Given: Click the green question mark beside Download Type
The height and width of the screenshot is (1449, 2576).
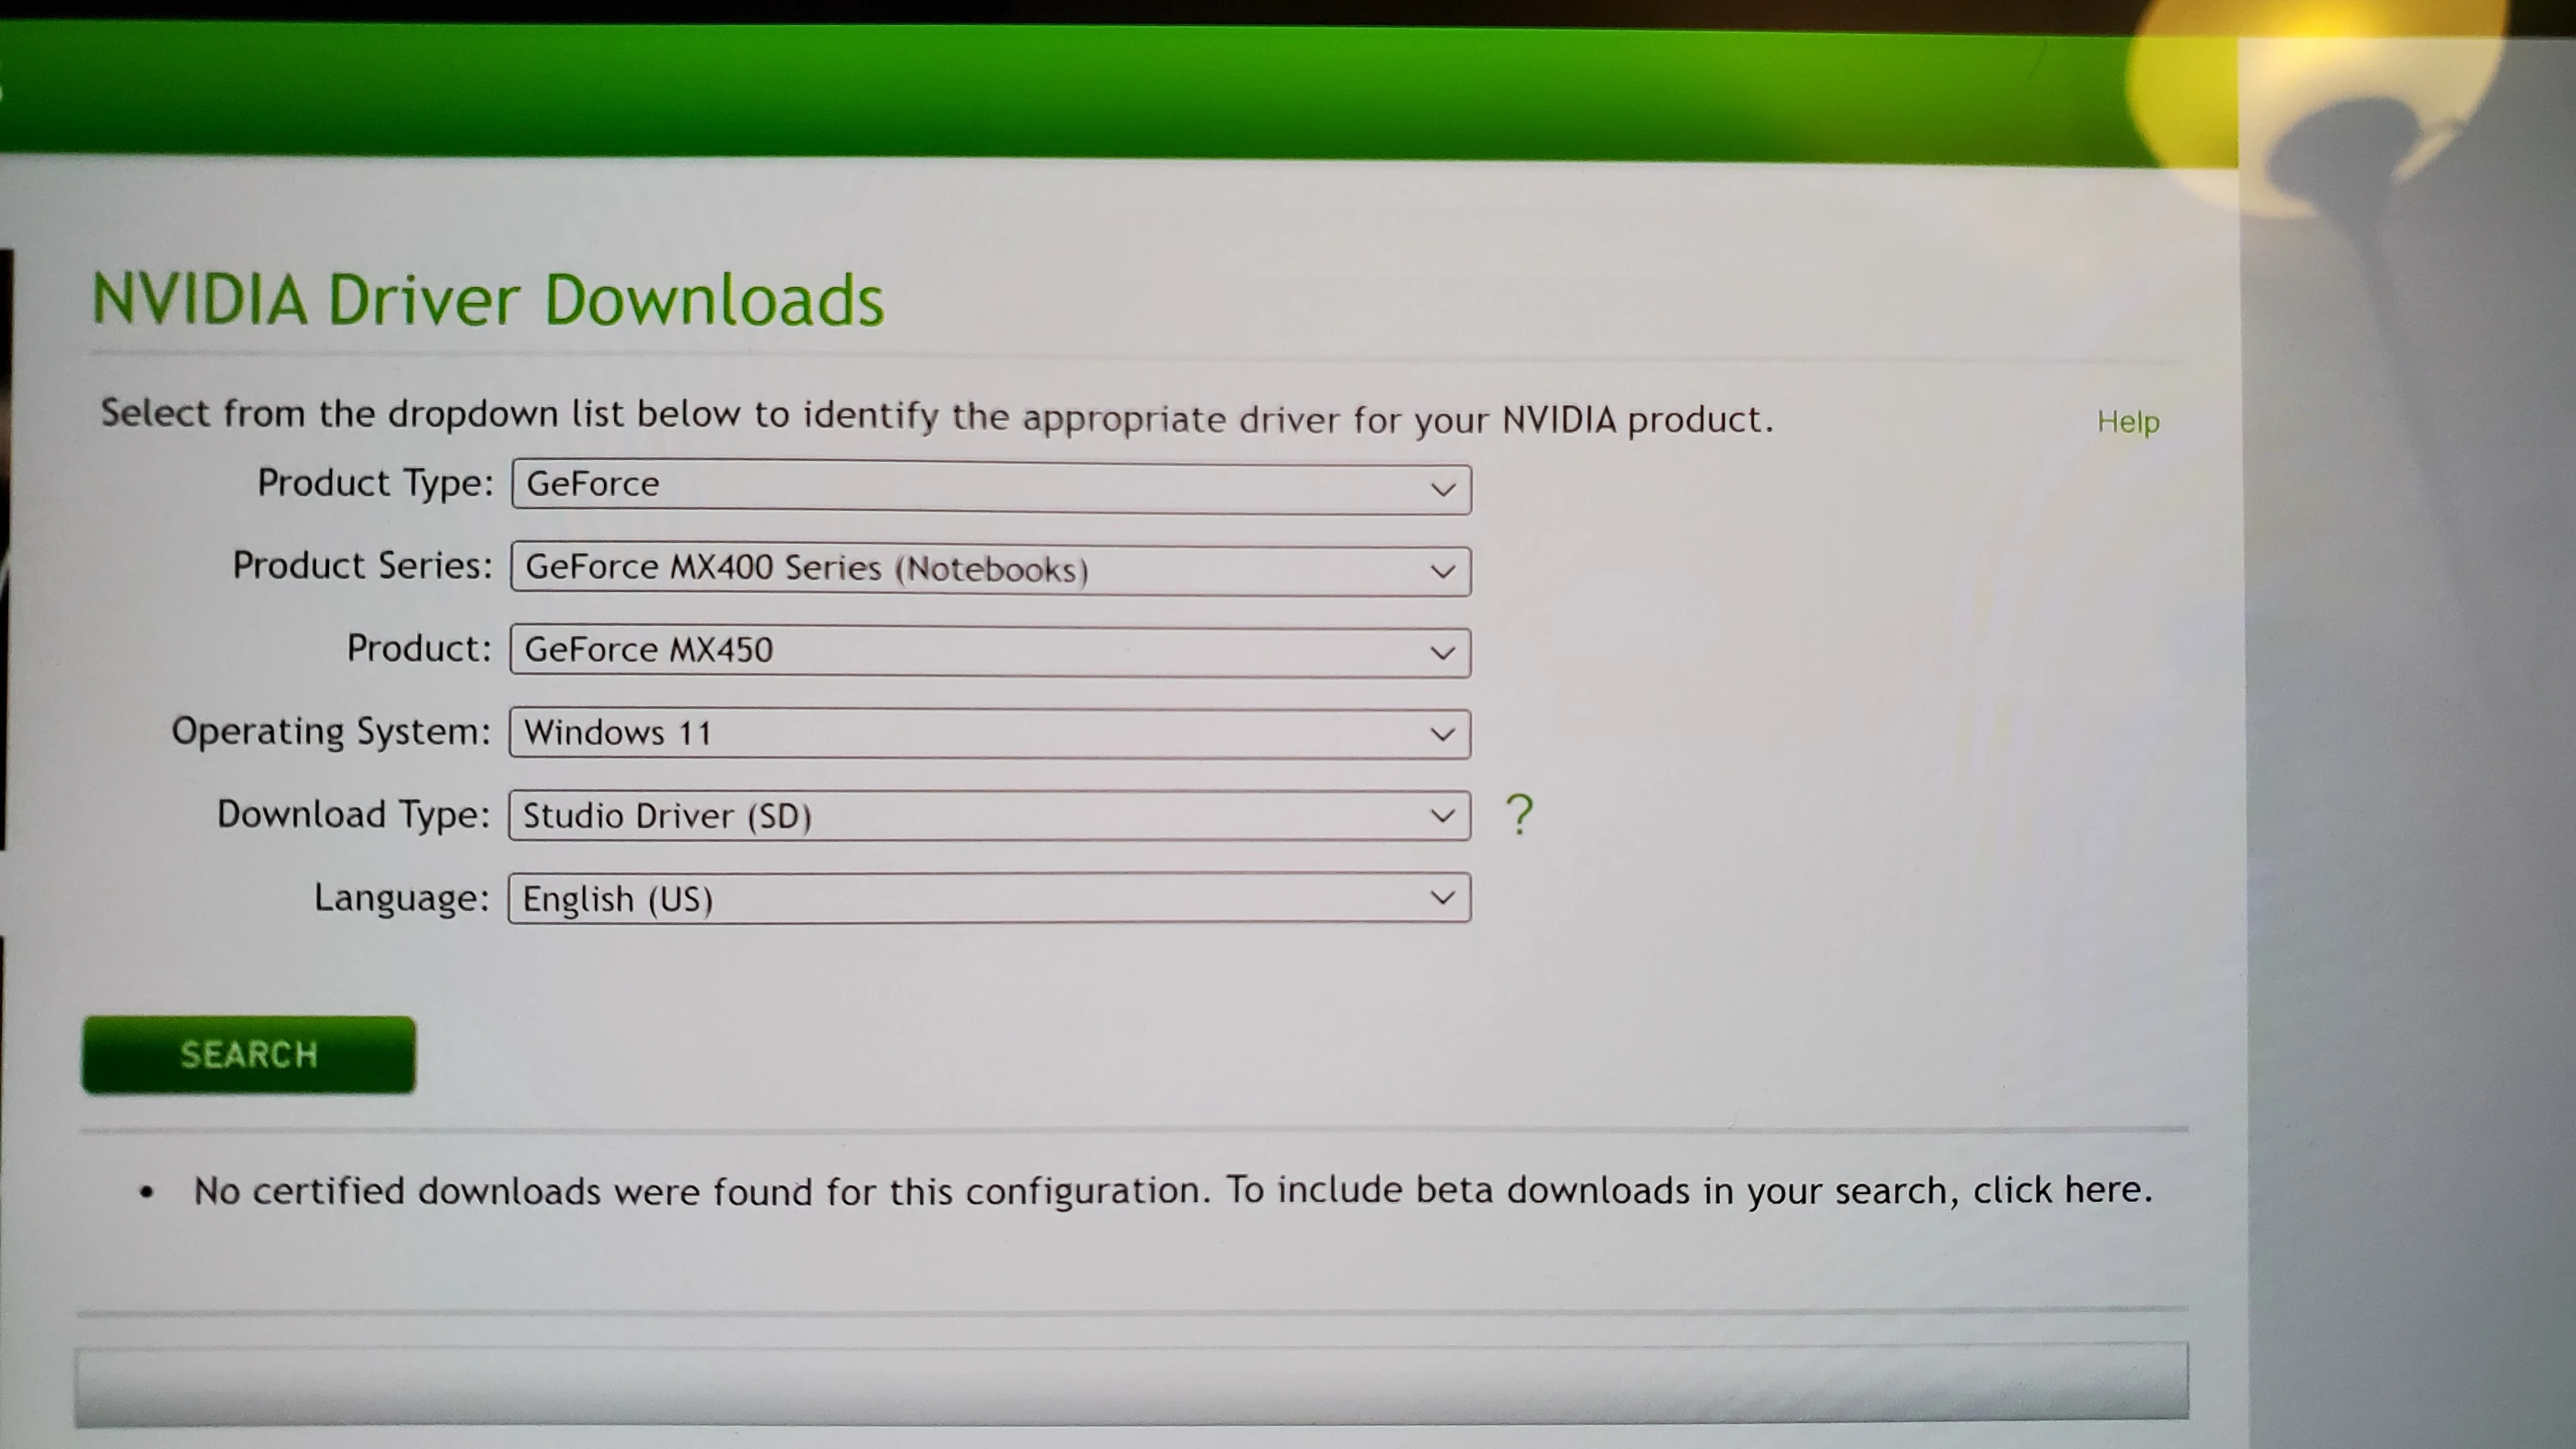Looking at the screenshot, I should [1519, 815].
